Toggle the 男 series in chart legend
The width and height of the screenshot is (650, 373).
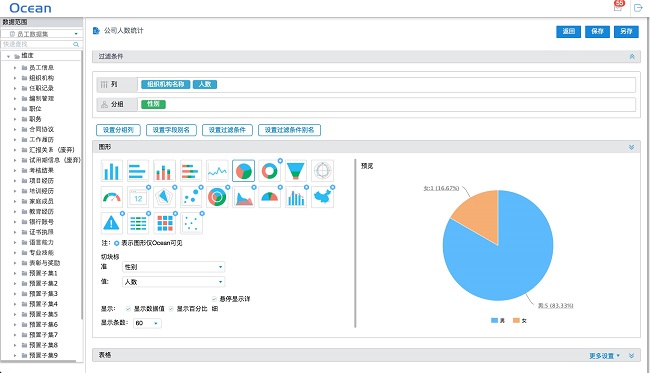[498, 320]
